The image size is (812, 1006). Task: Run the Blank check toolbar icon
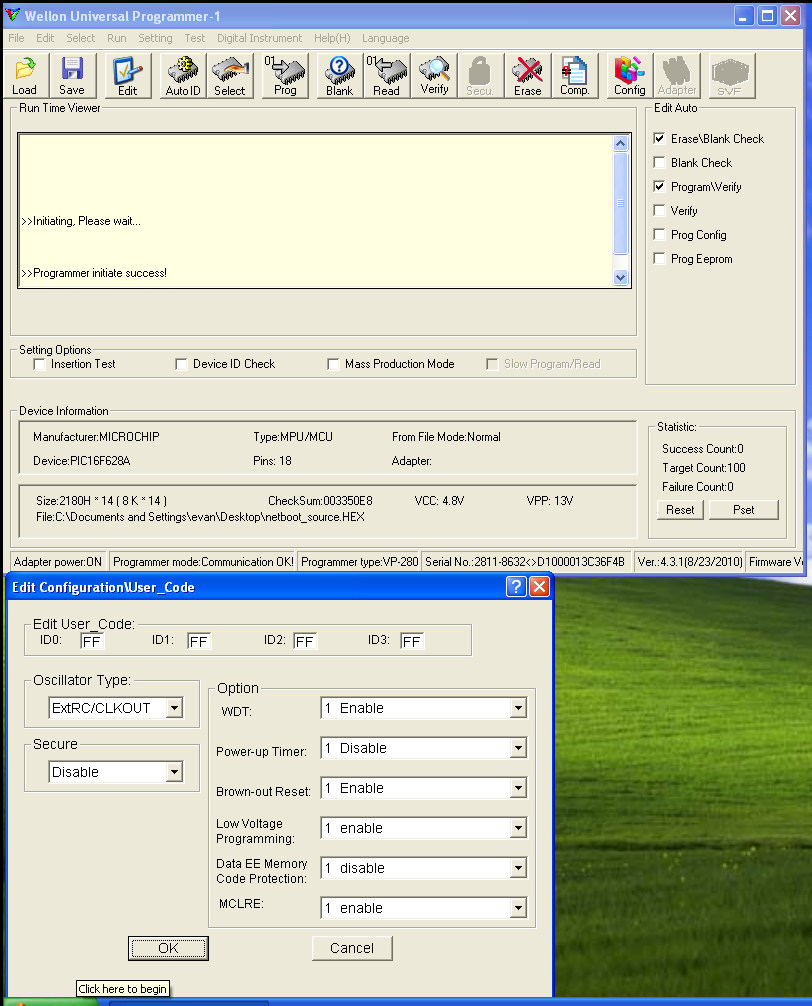pyautogui.click(x=339, y=76)
